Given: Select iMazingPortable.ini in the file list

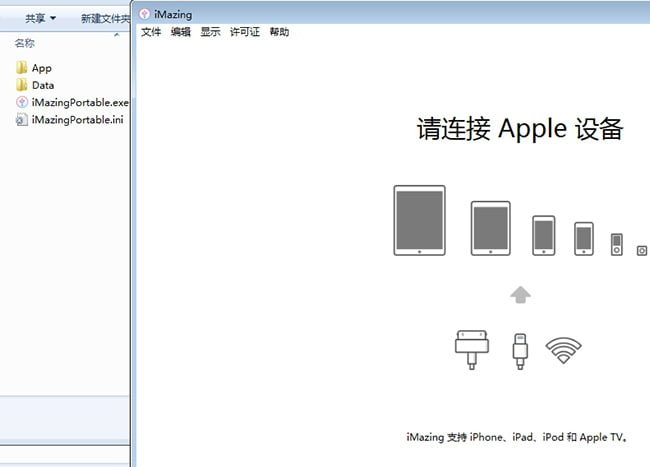Looking at the screenshot, I should click(70, 120).
